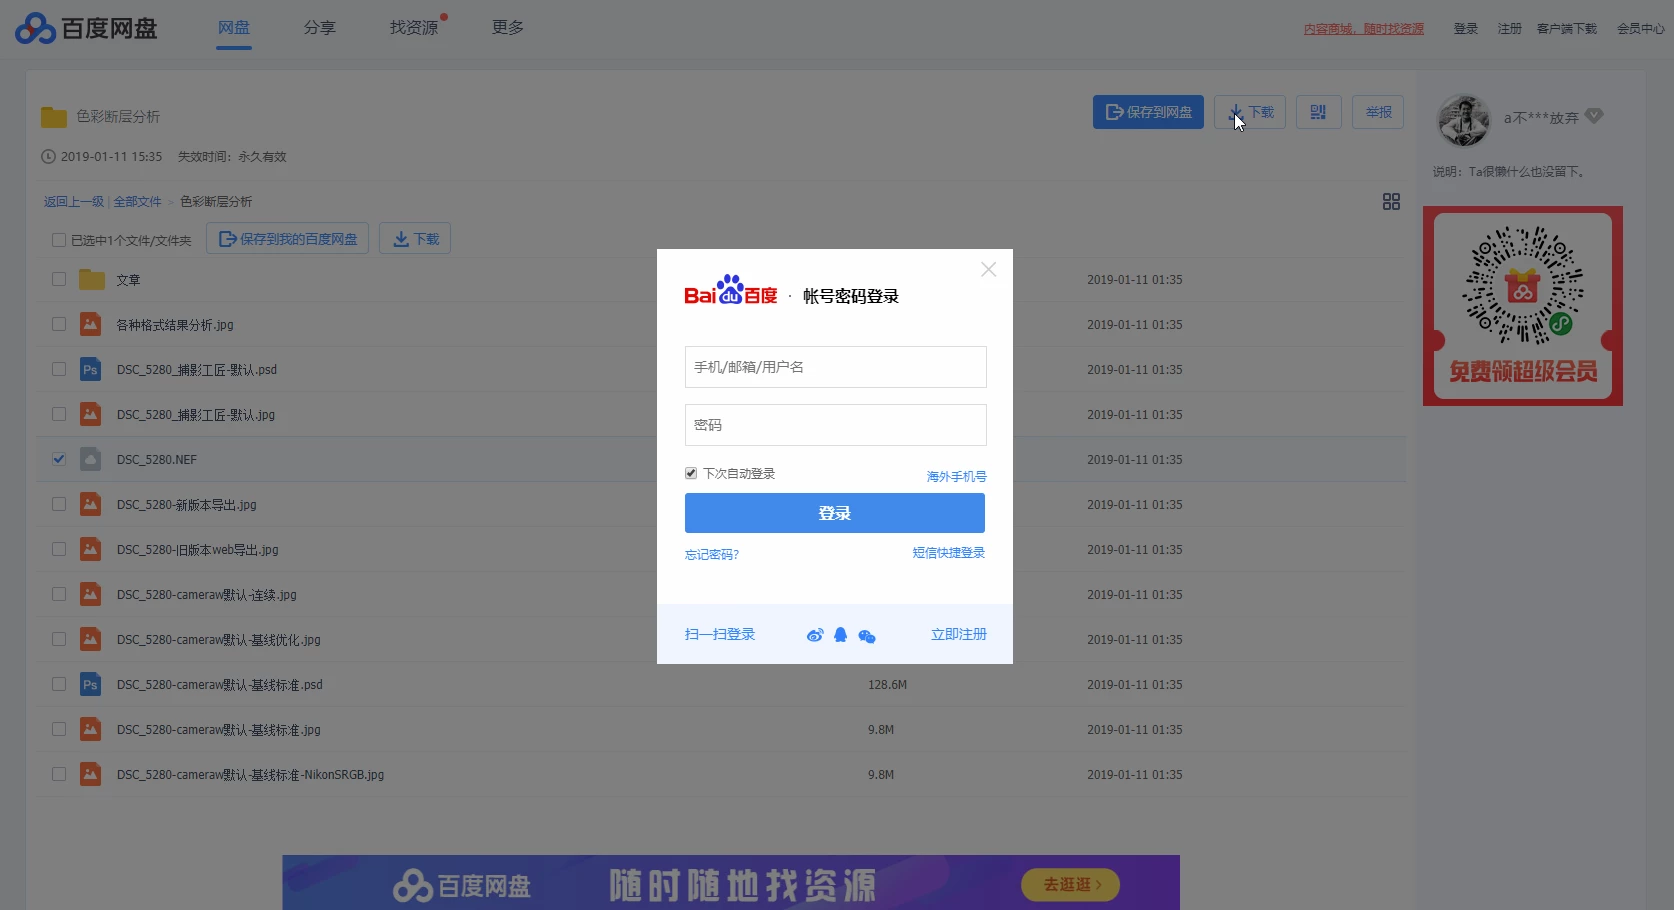Click the 举报 button
Screen dimensions: 1674x910
coord(1378,112)
